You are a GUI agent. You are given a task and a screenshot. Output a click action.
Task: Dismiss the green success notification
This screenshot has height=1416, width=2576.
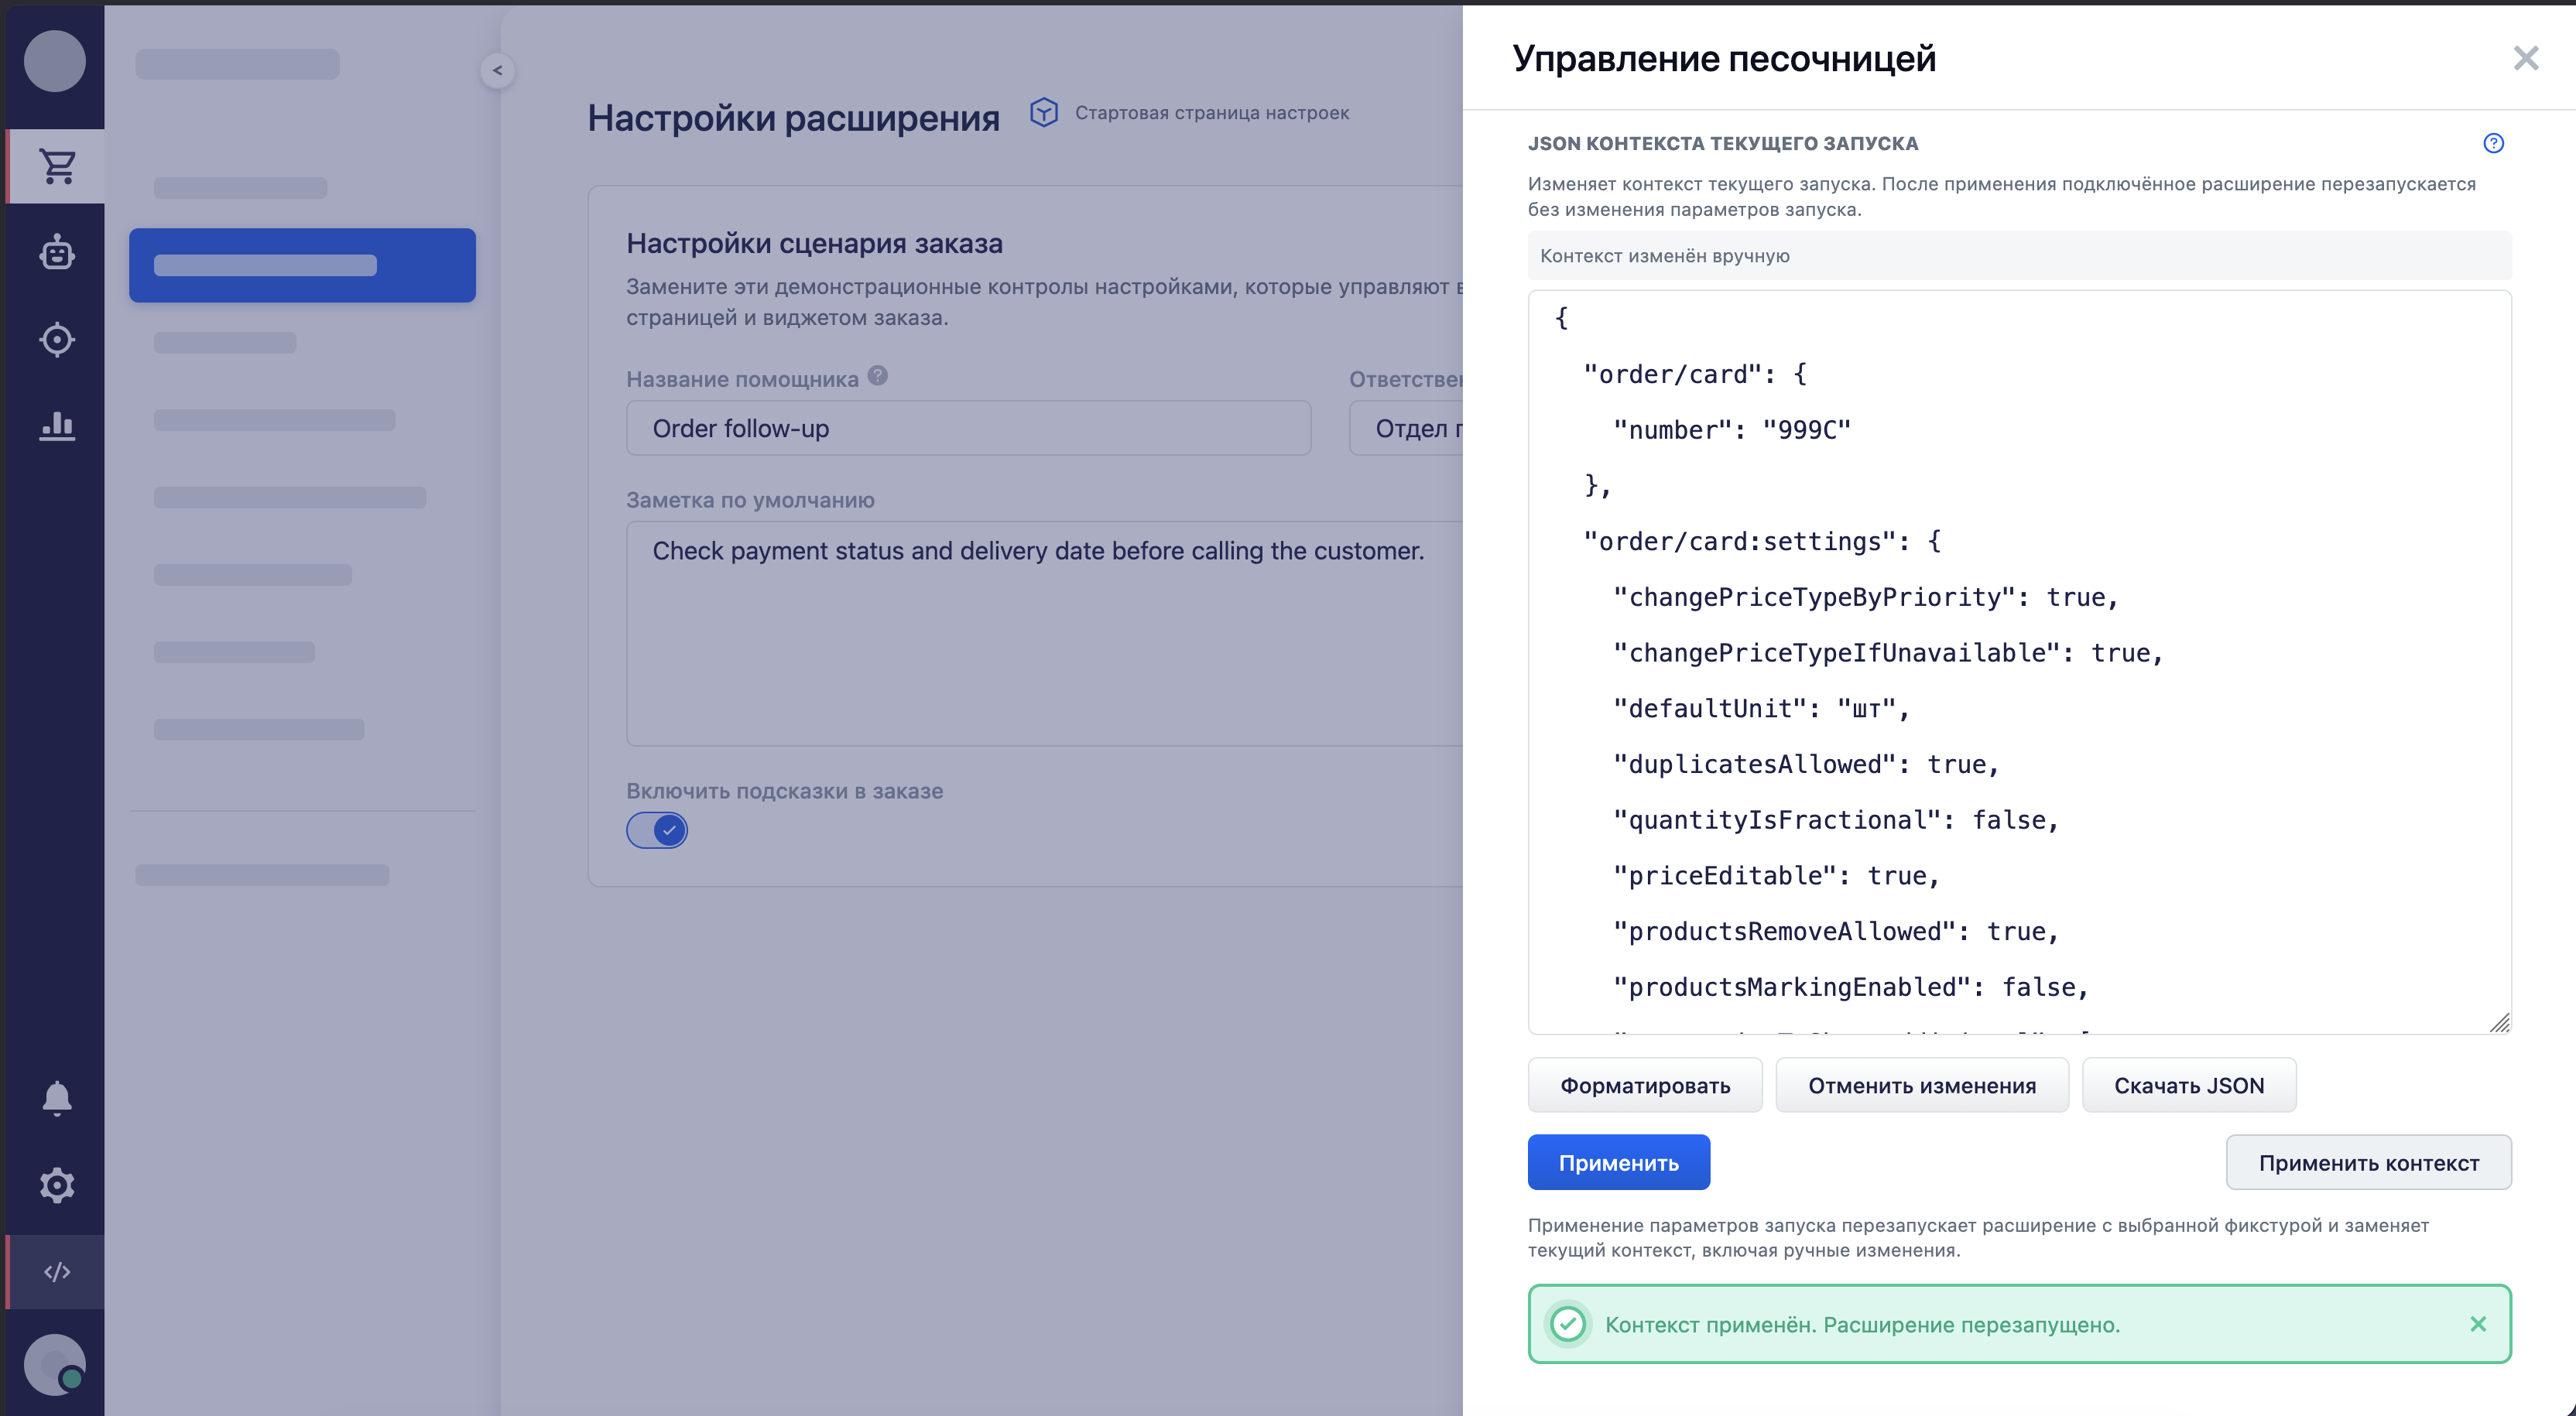tap(2478, 1324)
